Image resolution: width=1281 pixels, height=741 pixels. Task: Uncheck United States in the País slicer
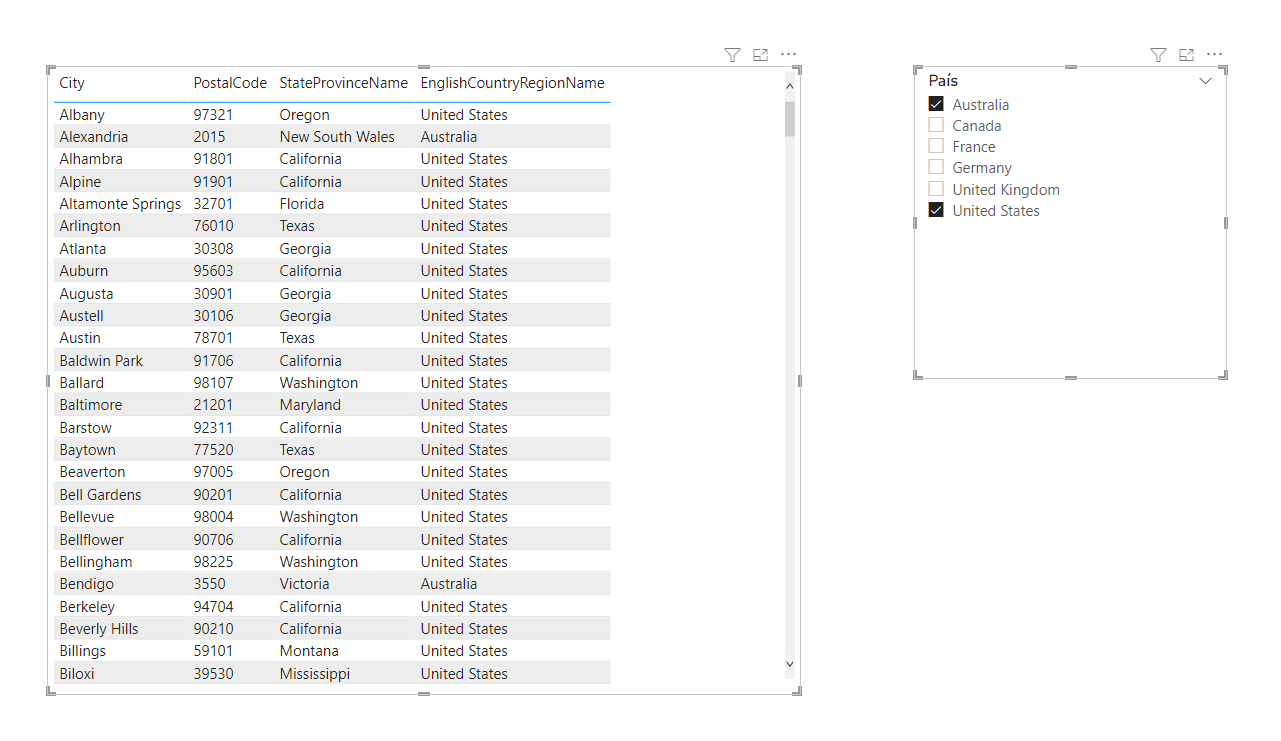click(x=935, y=210)
